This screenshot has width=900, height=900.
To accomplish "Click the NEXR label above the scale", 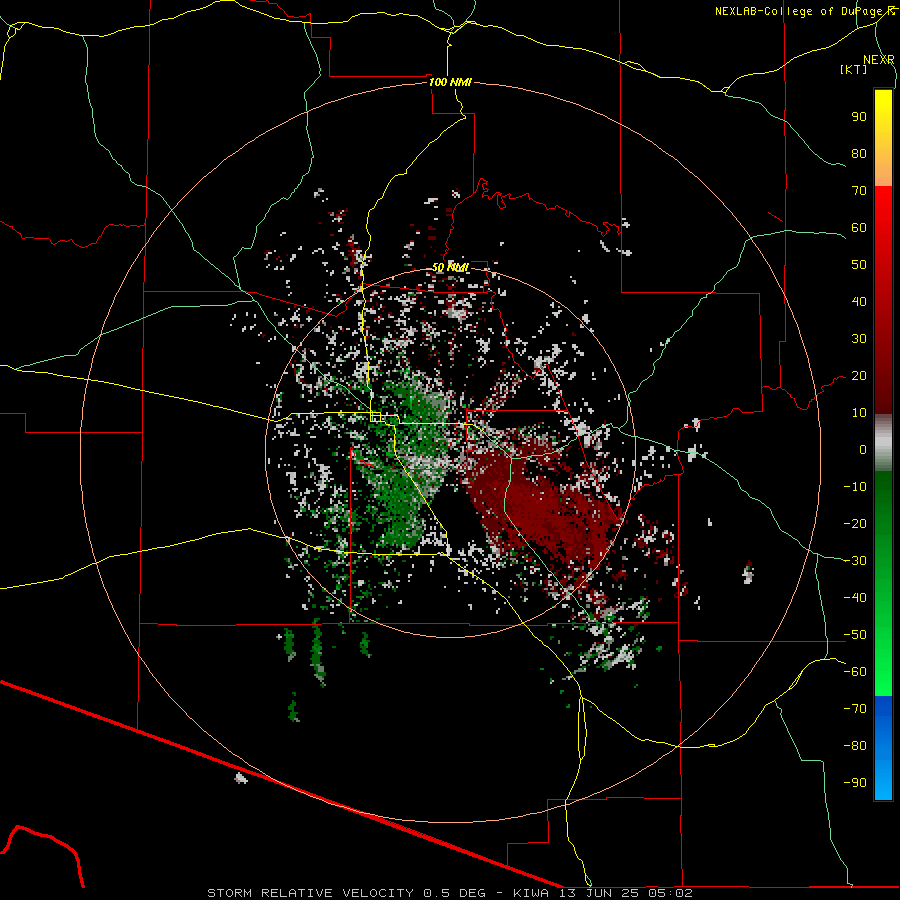I will pos(879,60).
